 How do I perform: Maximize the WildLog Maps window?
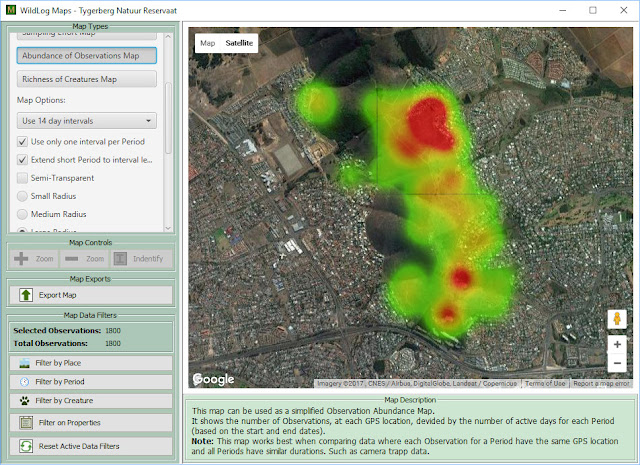[x=593, y=10]
